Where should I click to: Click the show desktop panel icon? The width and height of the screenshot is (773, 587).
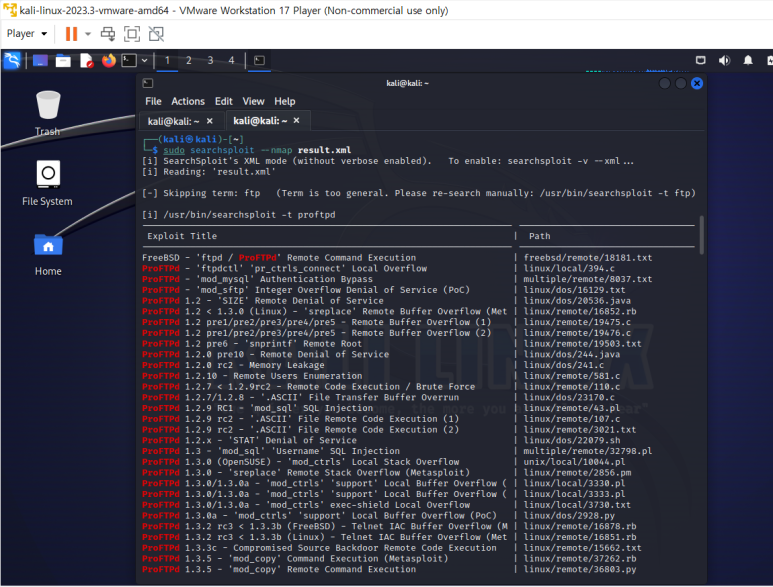click(x=40, y=60)
